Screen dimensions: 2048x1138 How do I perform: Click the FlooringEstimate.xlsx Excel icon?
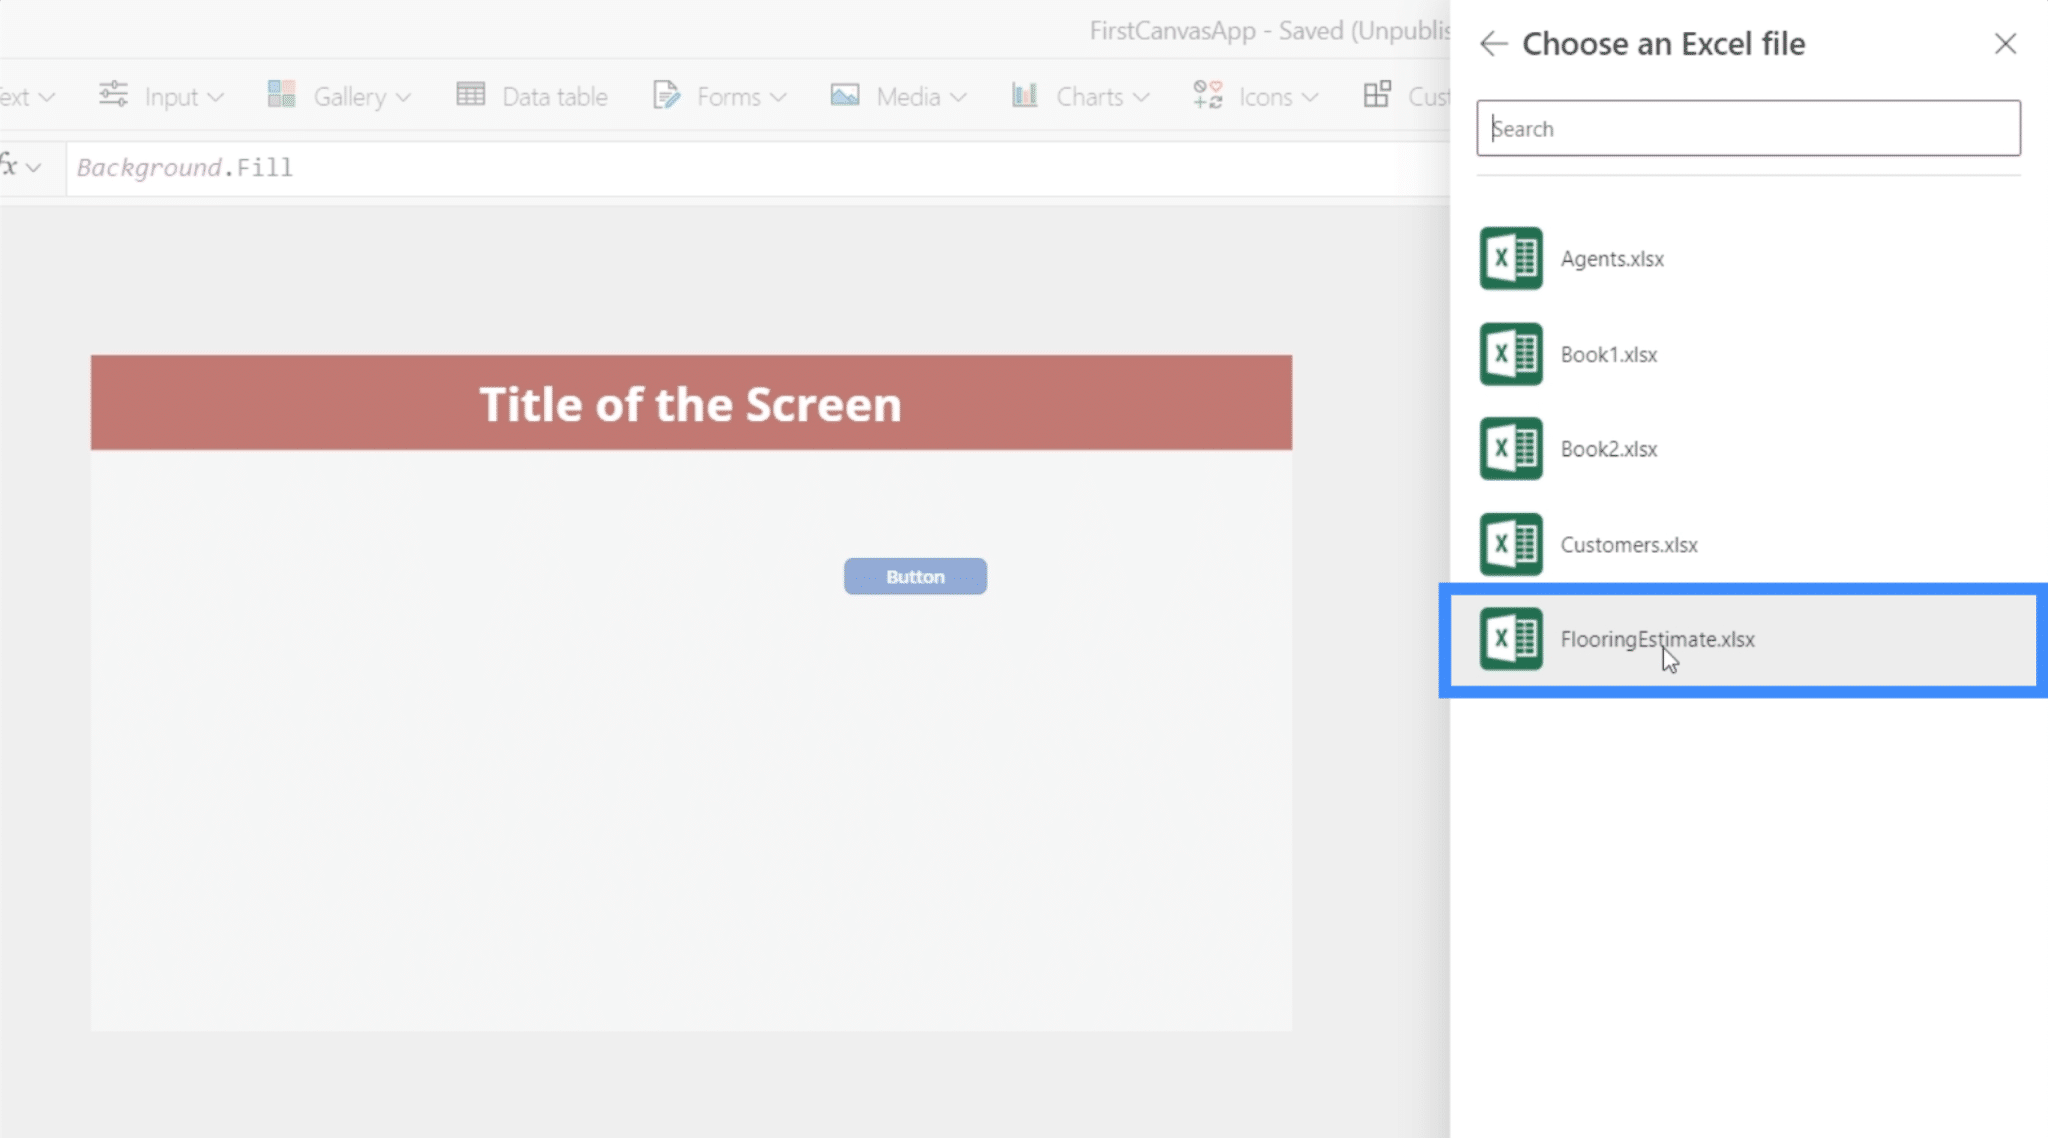(1511, 639)
